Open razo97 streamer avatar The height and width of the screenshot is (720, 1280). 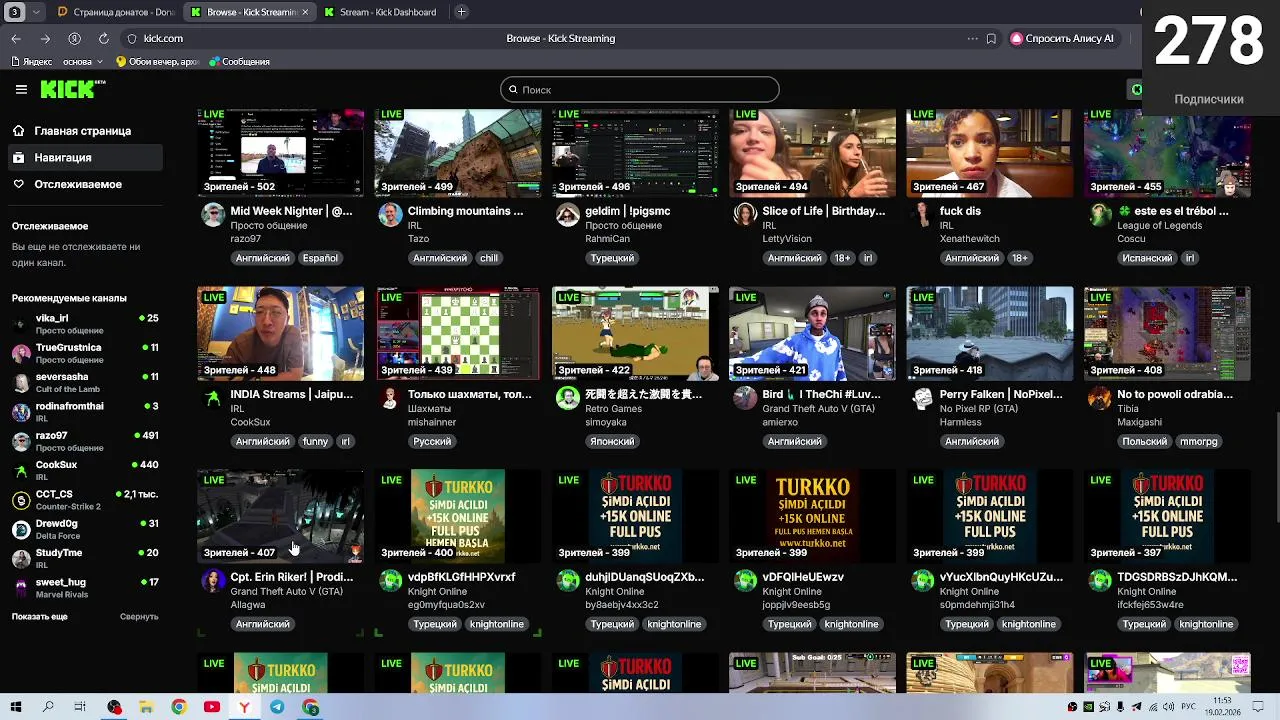[x=213, y=215]
